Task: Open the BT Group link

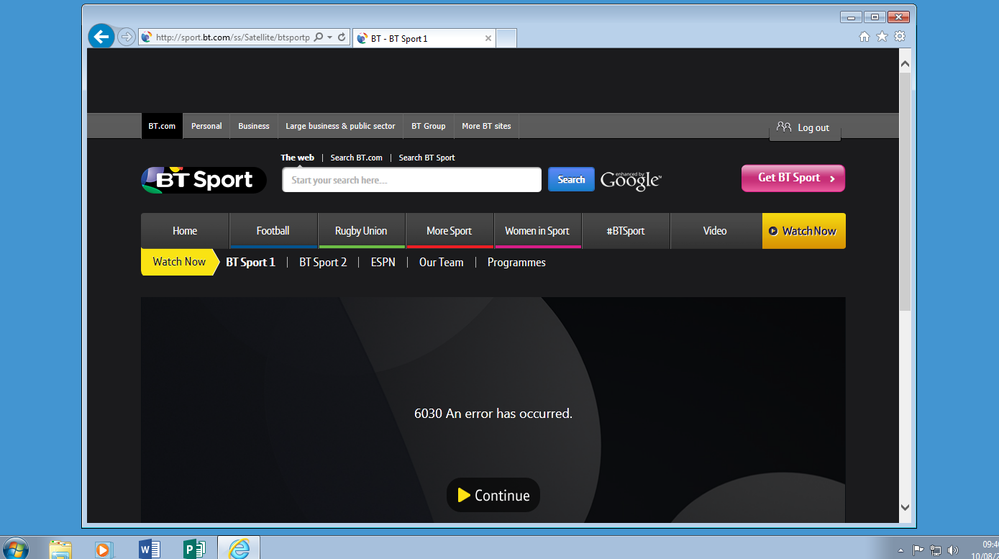Action: coord(428,126)
